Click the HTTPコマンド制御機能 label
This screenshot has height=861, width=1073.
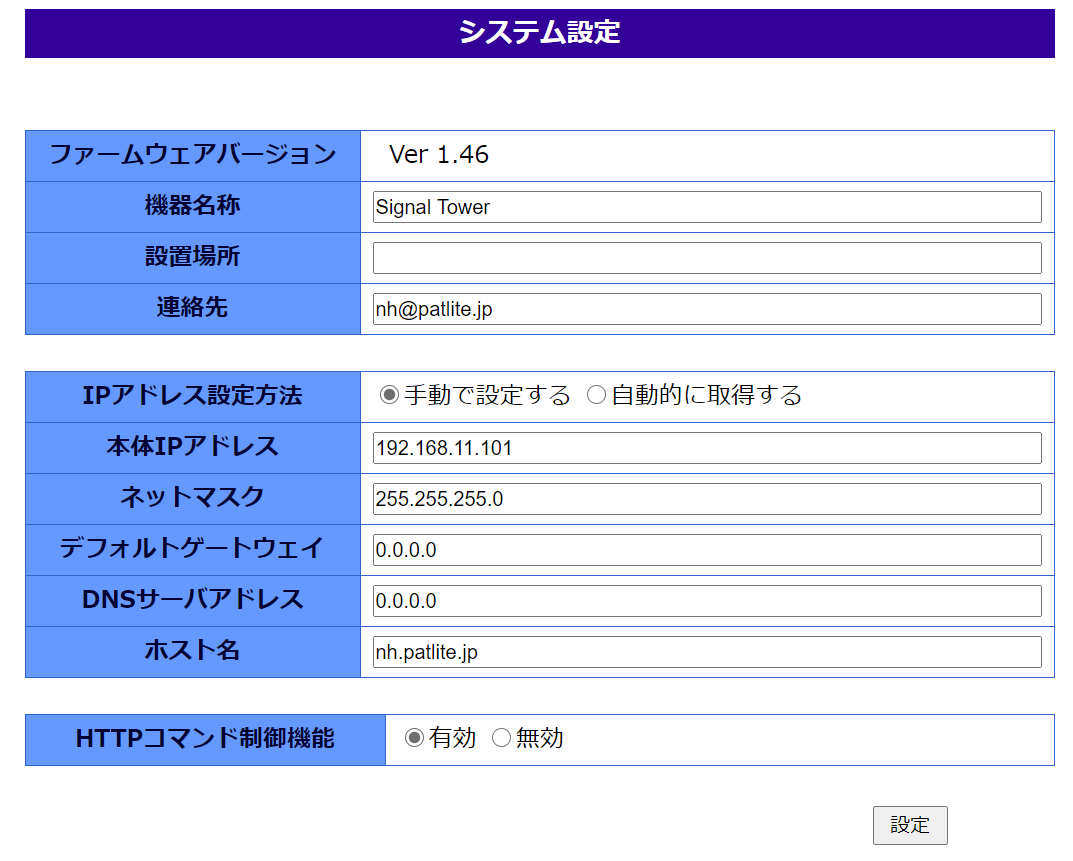(x=205, y=739)
